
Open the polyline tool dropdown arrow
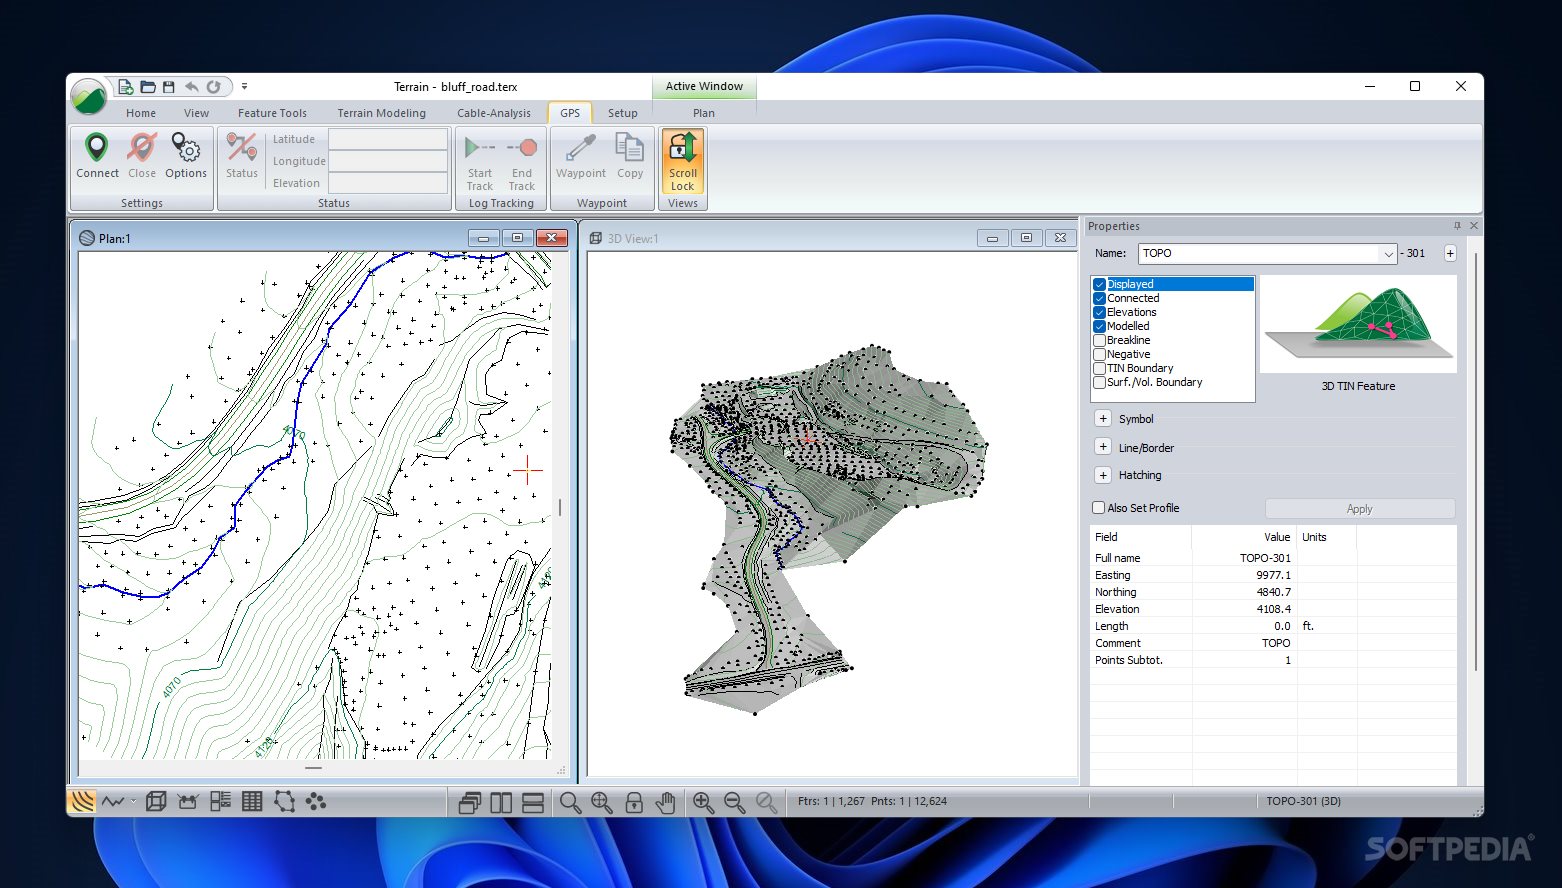click(133, 801)
